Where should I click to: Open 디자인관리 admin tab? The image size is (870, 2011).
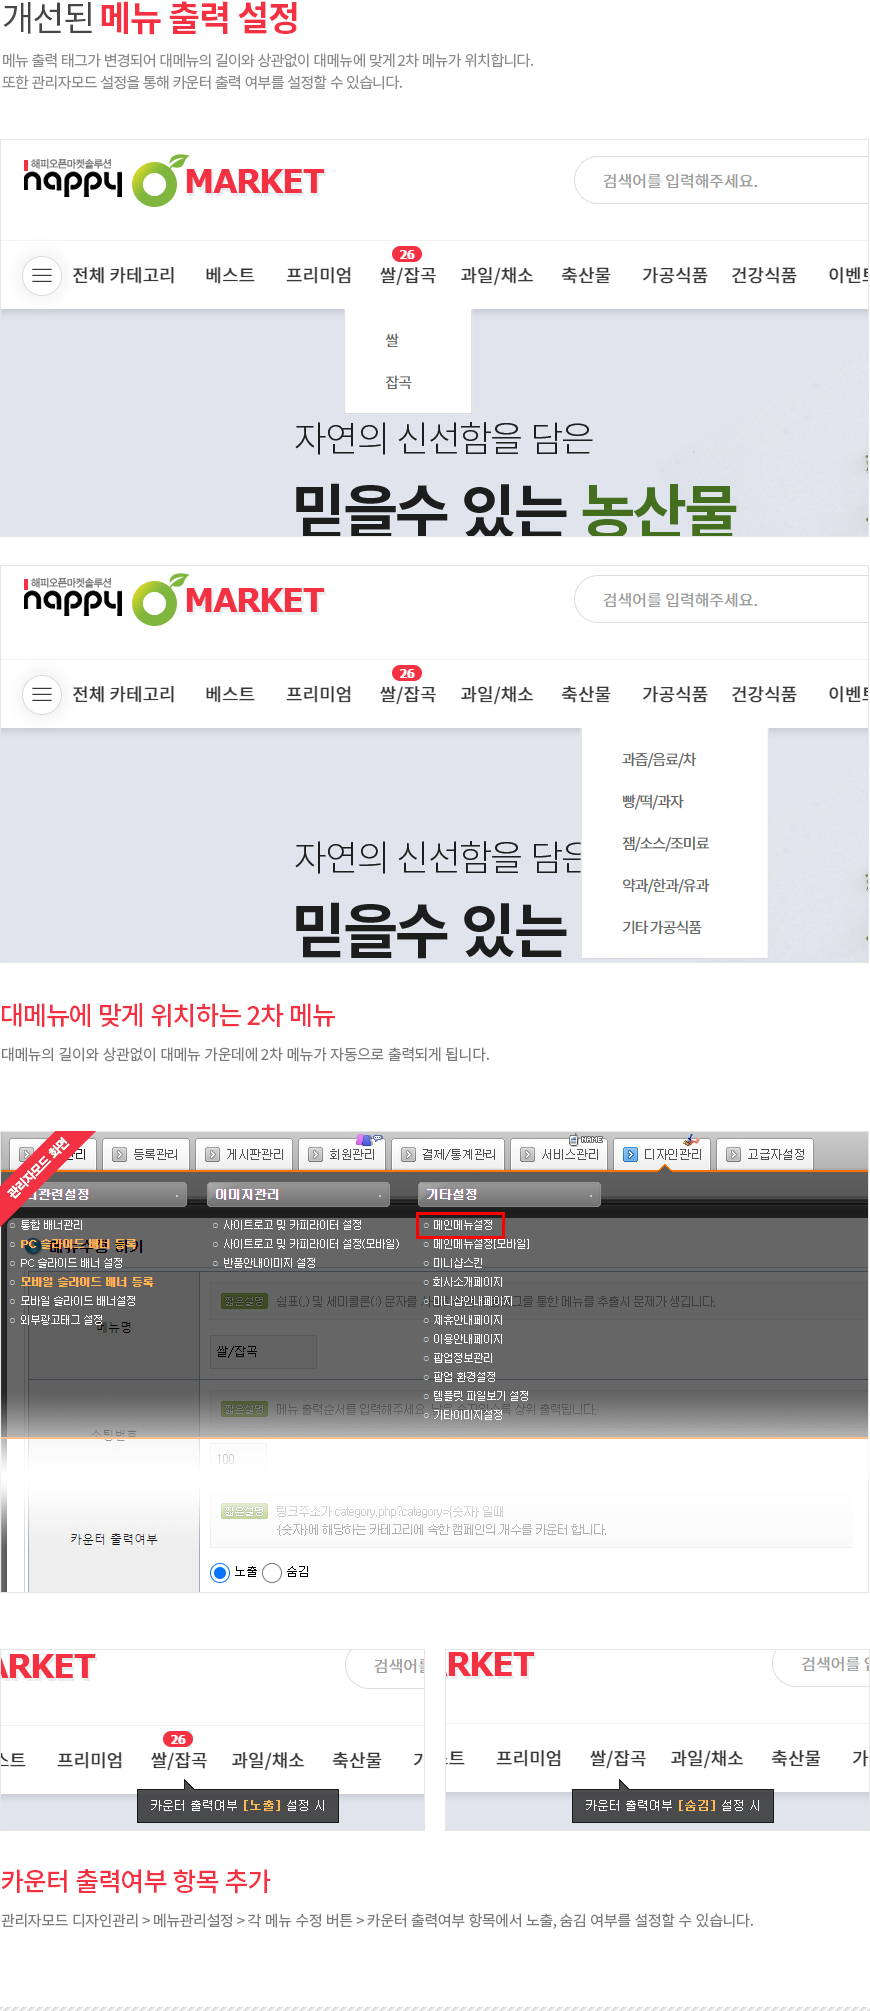click(662, 1154)
